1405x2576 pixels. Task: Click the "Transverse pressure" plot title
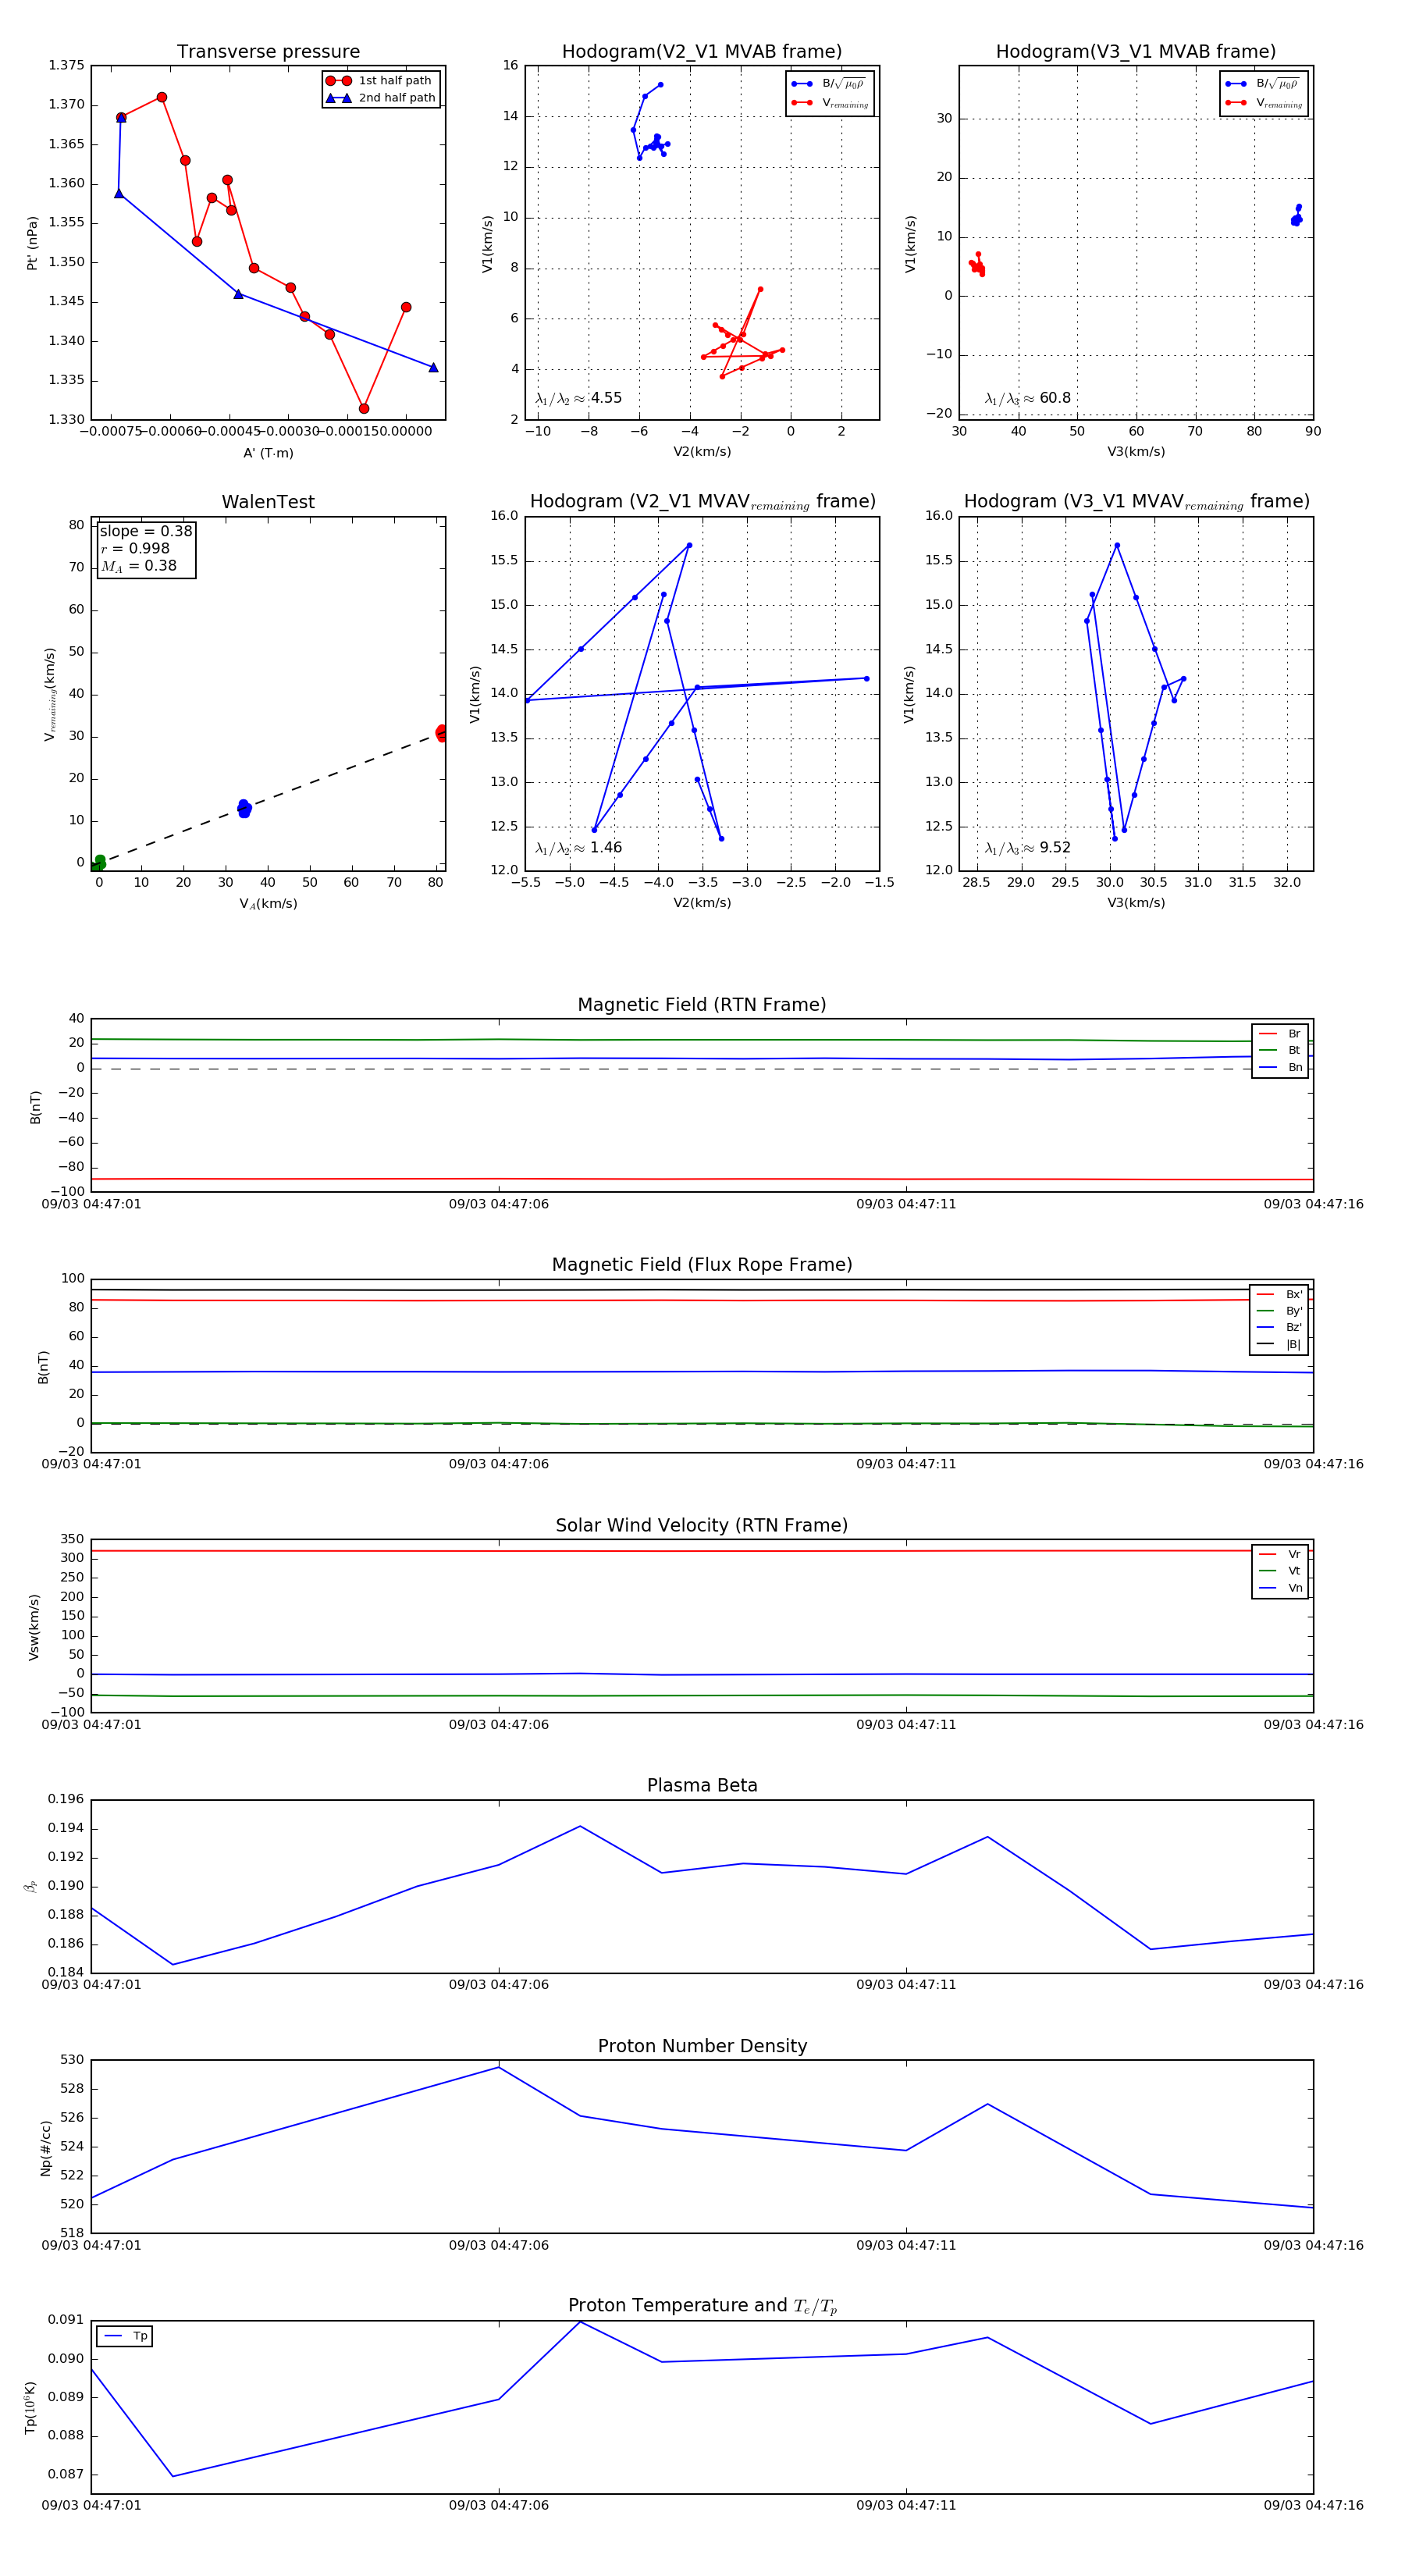point(268,52)
